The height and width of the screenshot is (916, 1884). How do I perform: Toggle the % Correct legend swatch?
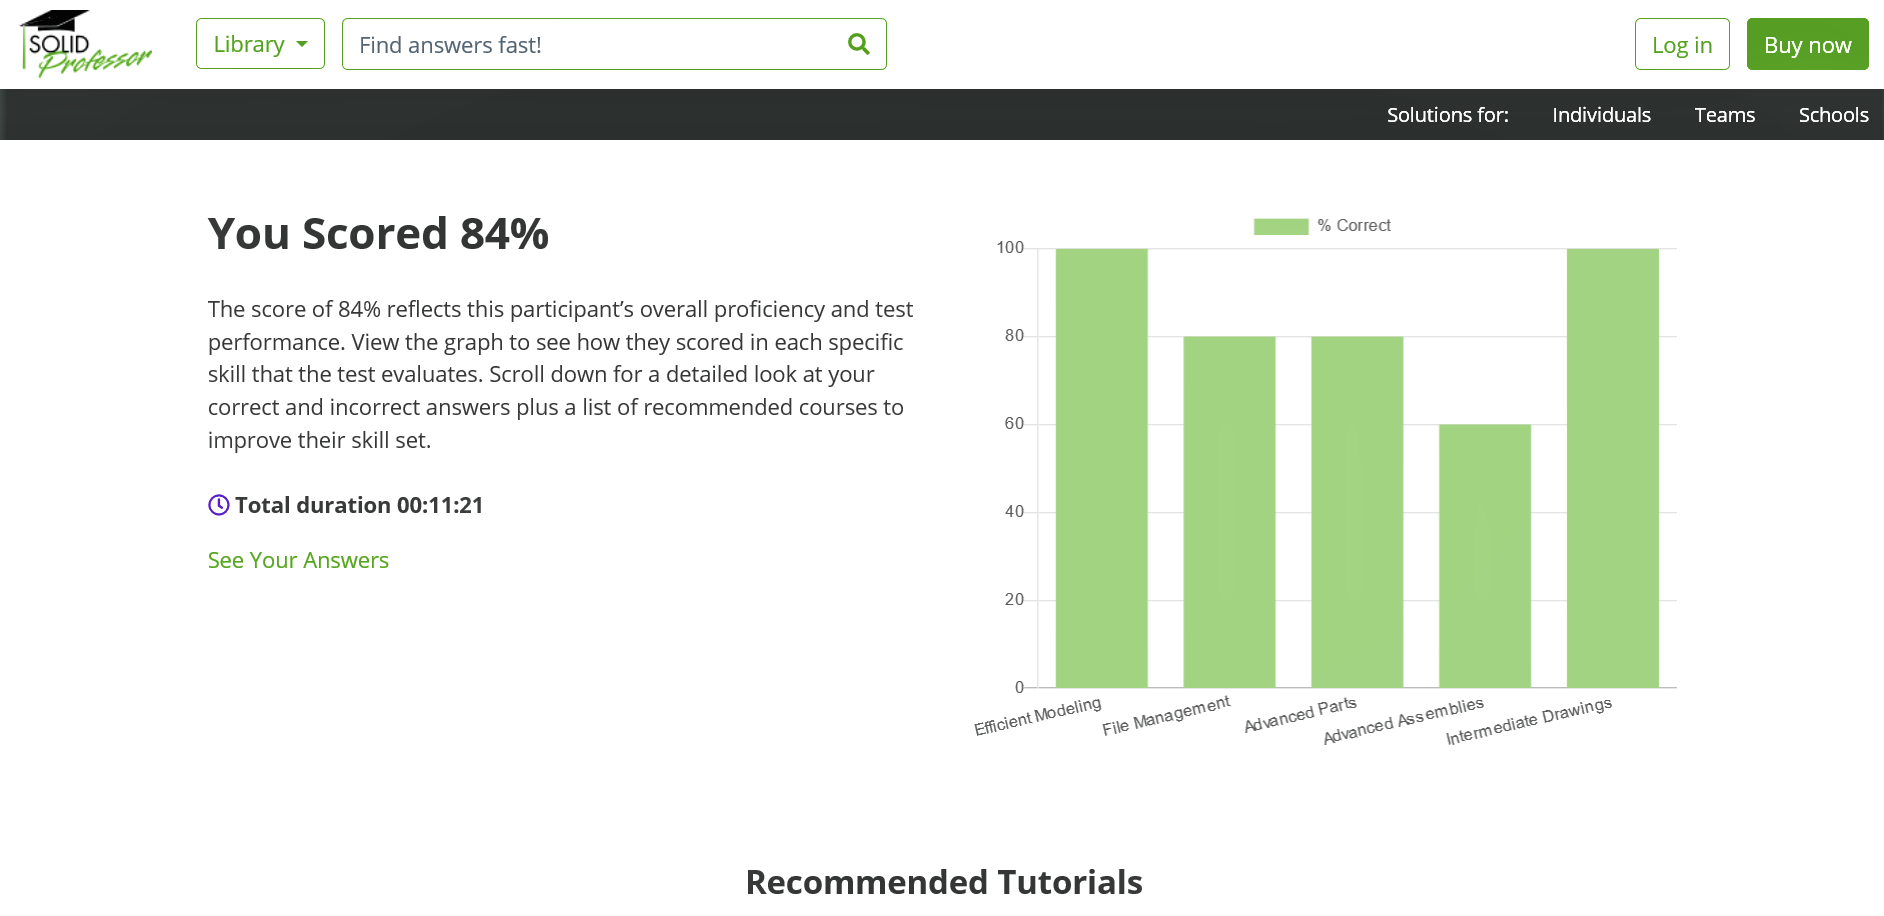pyautogui.click(x=1281, y=226)
